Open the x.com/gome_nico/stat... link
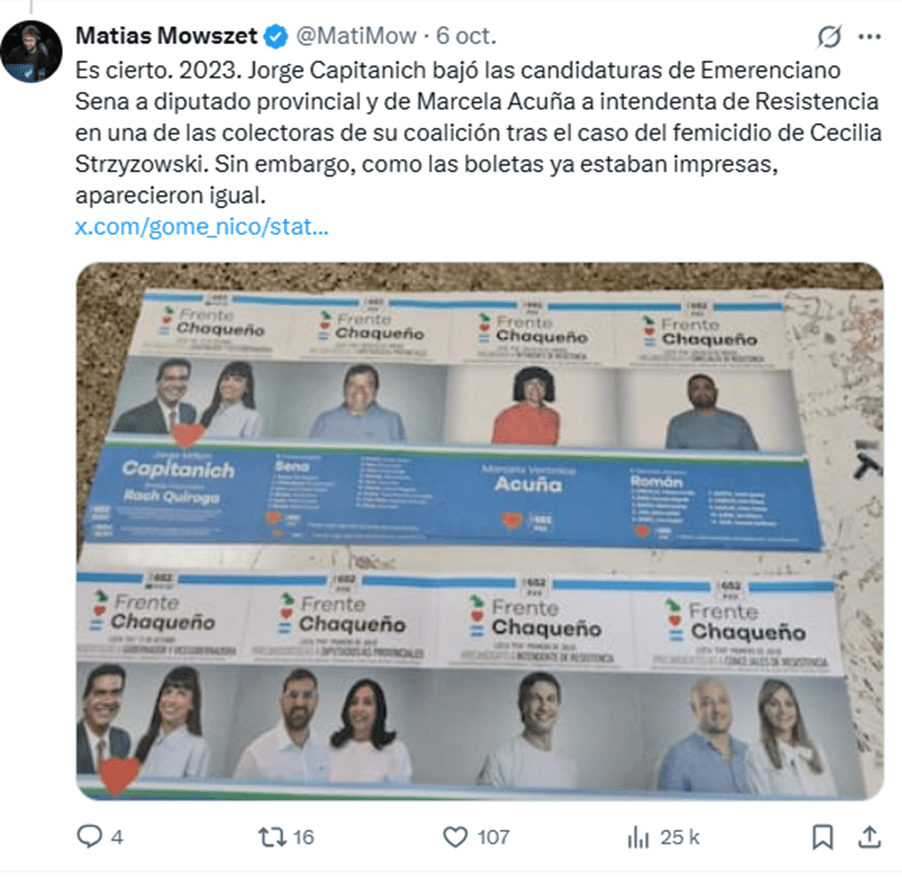The image size is (902, 891). (x=202, y=227)
